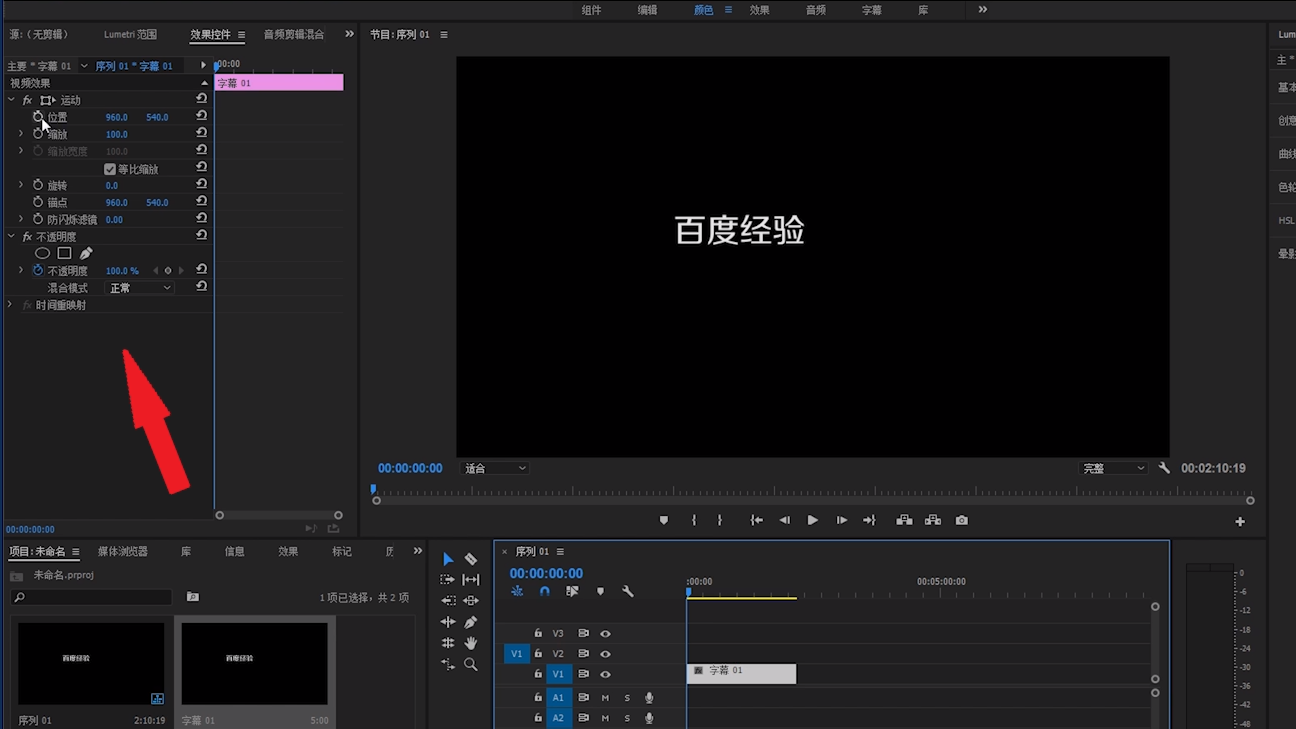Switch to 编辑 workspace
Screen dimensions: 1296x729
pyautogui.click(x=648, y=10)
